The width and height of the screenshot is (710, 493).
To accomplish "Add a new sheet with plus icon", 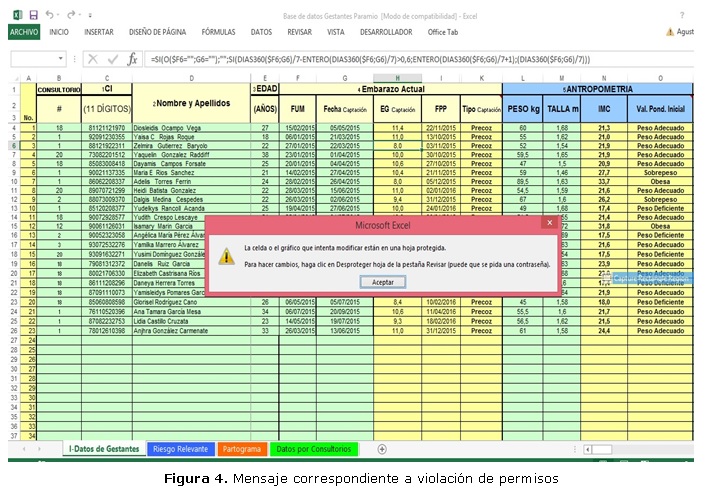I will pos(380,449).
